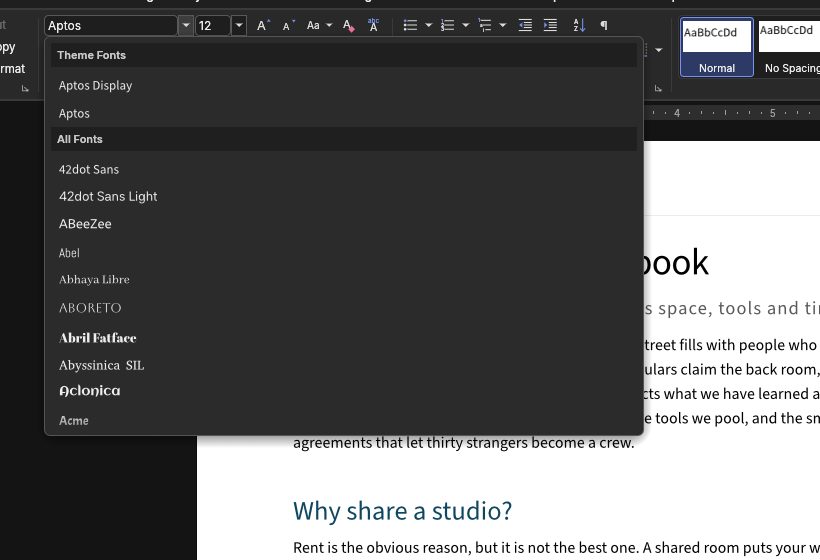Choose the Abril Fatface font
The height and width of the screenshot is (560, 820).
pyautogui.click(x=344, y=338)
